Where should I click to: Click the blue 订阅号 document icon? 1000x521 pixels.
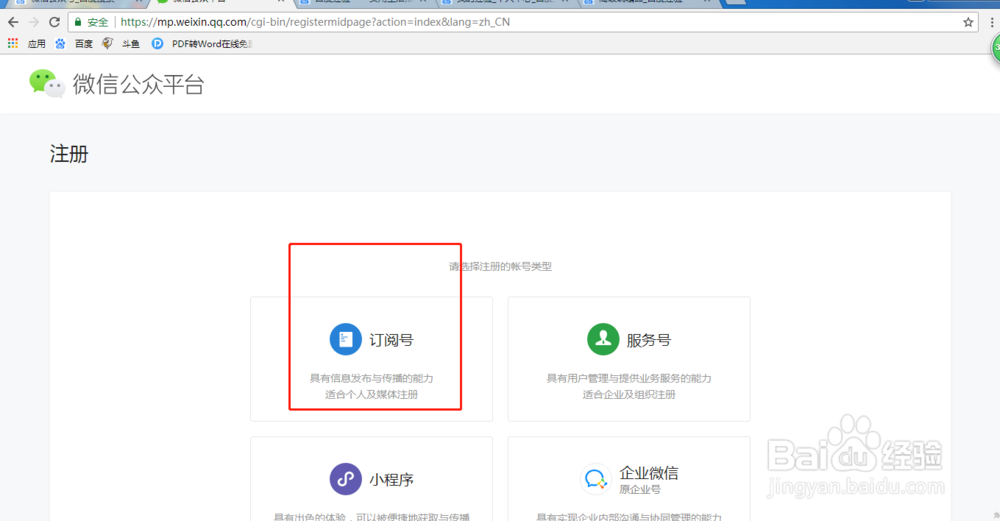pos(345,339)
